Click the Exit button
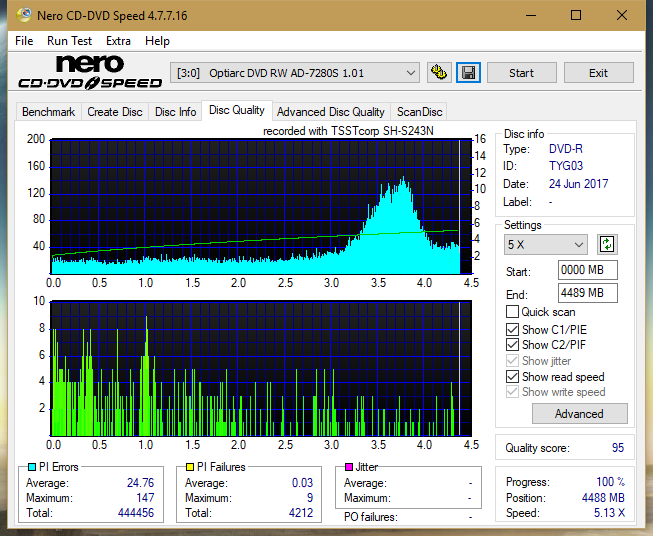Image resolution: width=653 pixels, height=536 pixels. (x=598, y=73)
